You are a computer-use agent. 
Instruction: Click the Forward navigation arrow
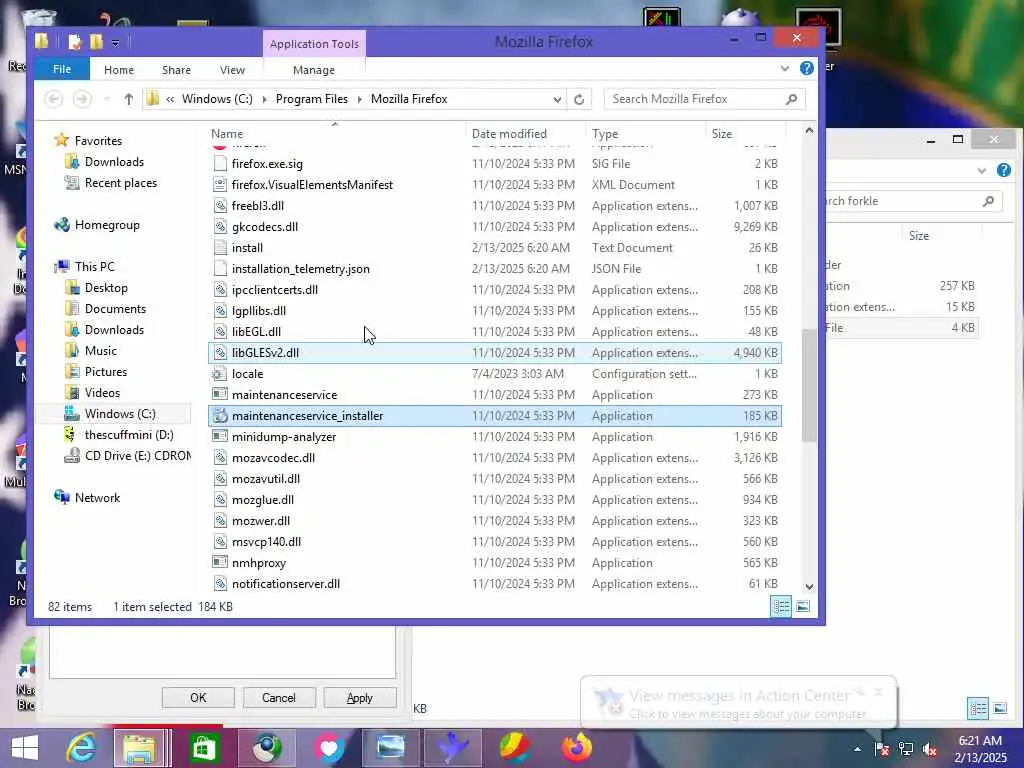pos(82,99)
